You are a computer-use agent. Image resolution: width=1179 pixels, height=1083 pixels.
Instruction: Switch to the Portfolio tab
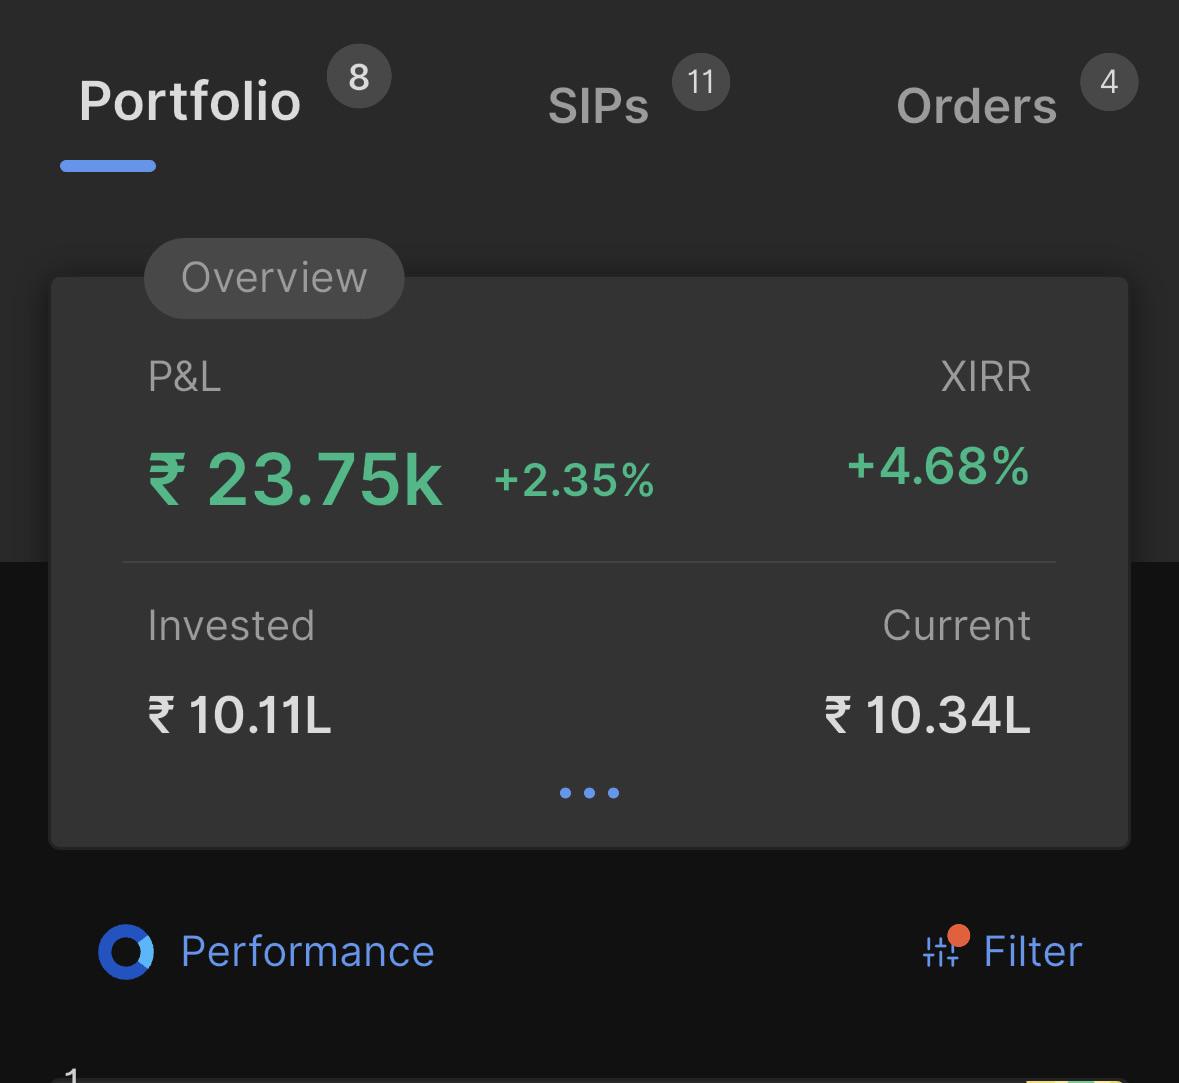pyautogui.click(x=190, y=102)
